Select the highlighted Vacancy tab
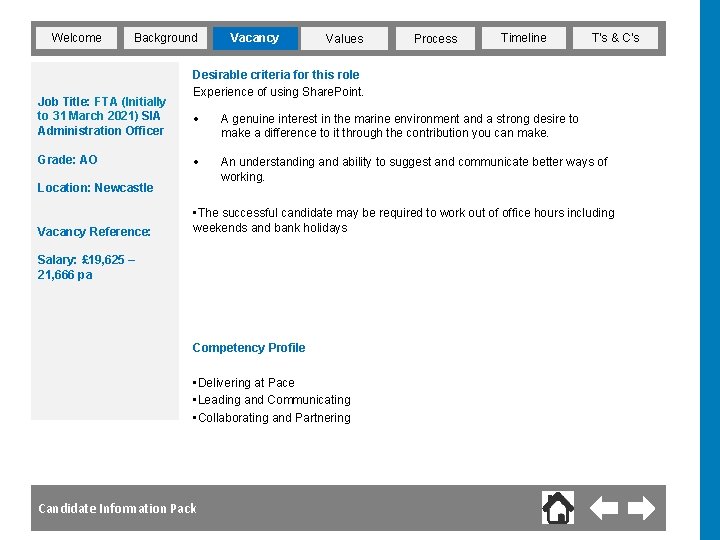Image resolution: width=720 pixels, height=540 pixels. [x=254, y=38]
